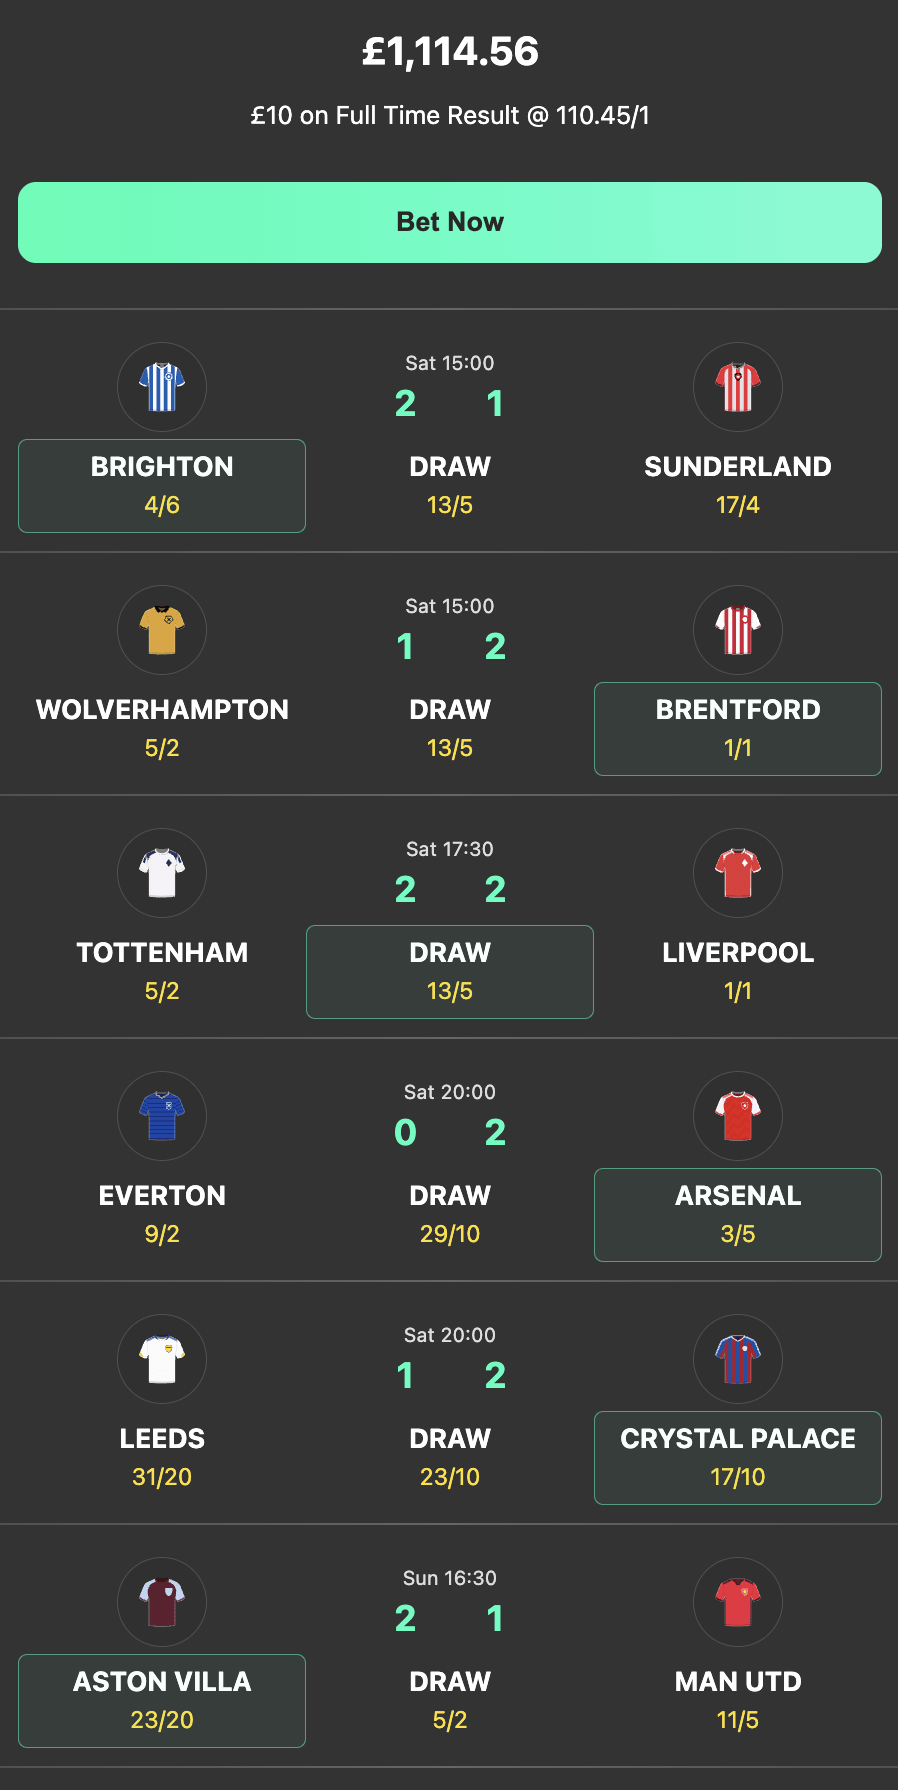This screenshot has height=1790, width=898.
Task: Select the Wolverhampton gold shirt icon
Action: [161, 630]
